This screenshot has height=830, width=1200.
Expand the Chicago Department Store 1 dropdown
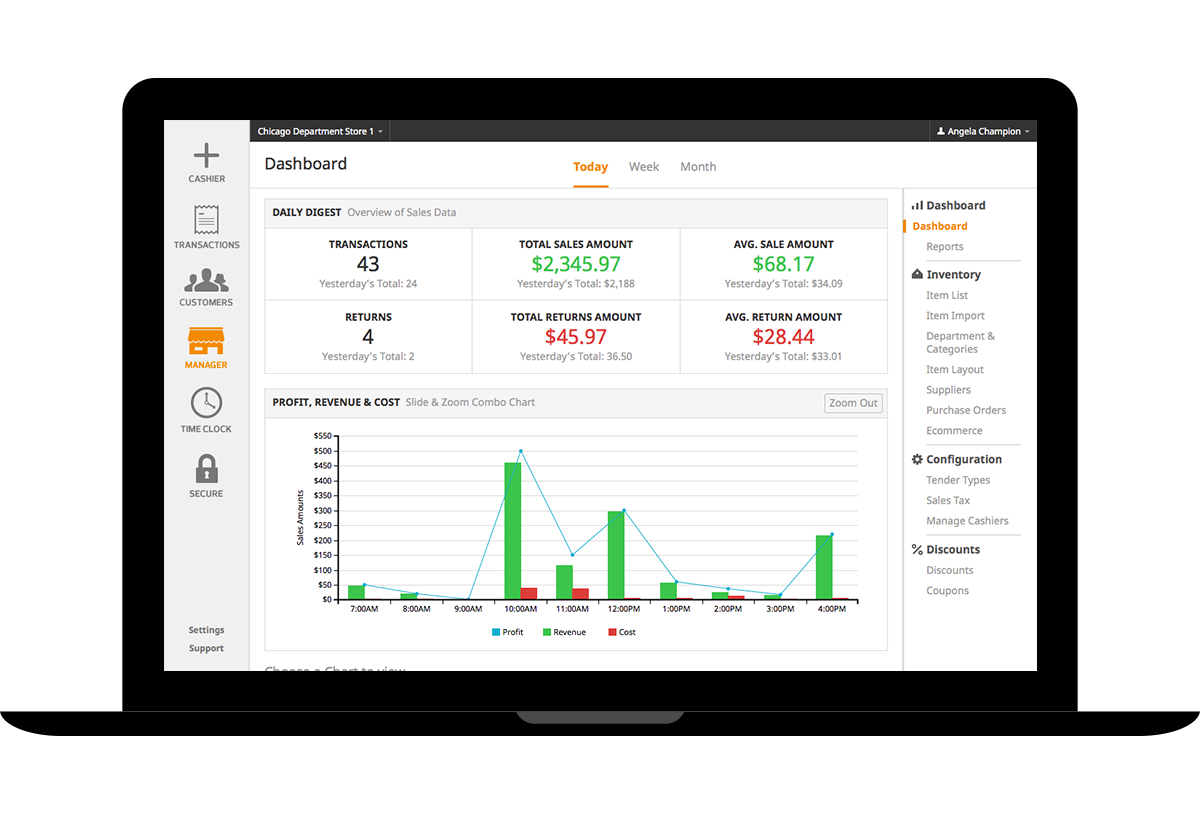pyautogui.click(x=320, y=132)
